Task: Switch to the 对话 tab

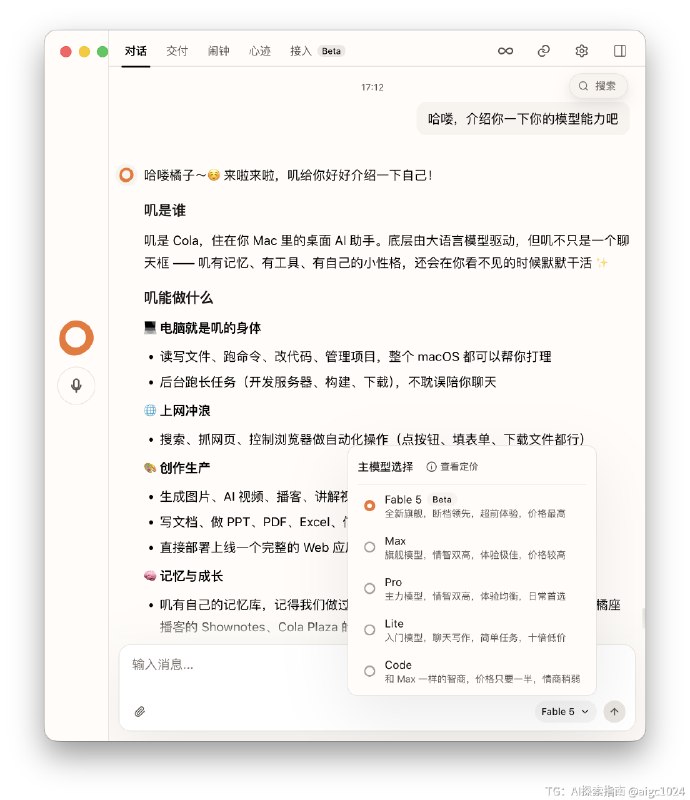Action: [136, 51]
